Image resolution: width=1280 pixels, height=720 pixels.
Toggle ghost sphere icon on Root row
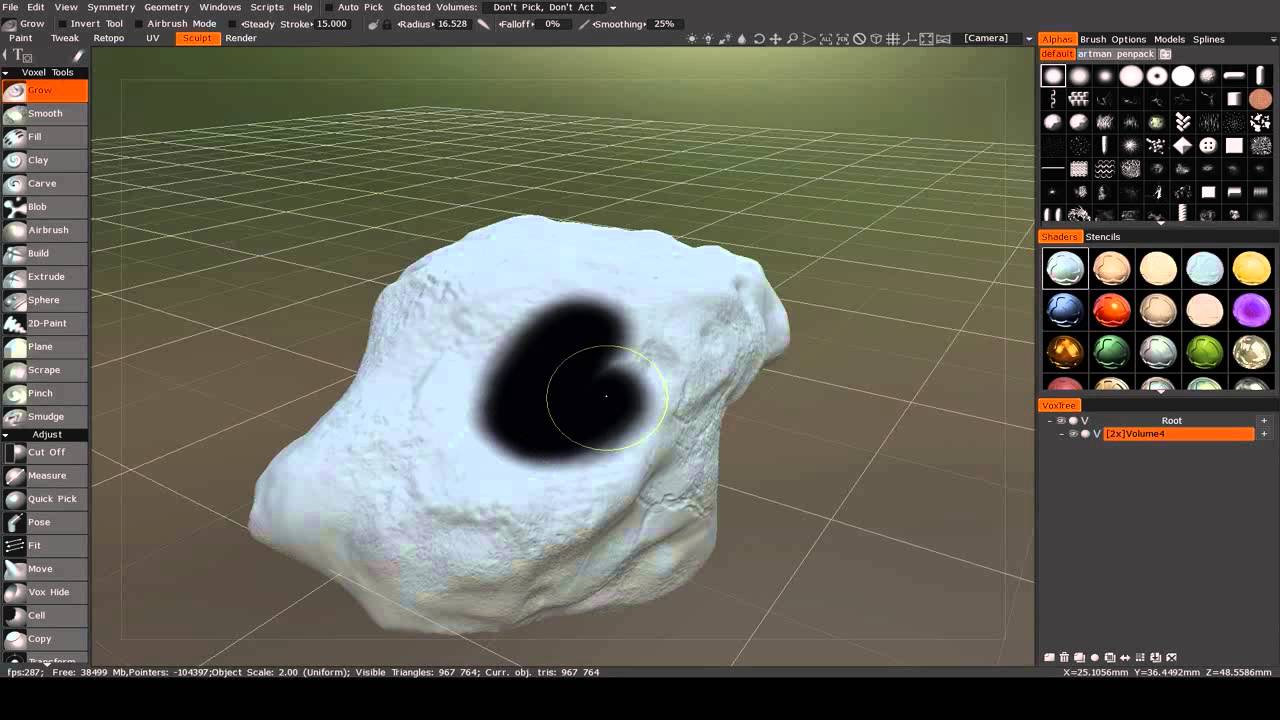pyautogui.click(x=1073, y=421)
